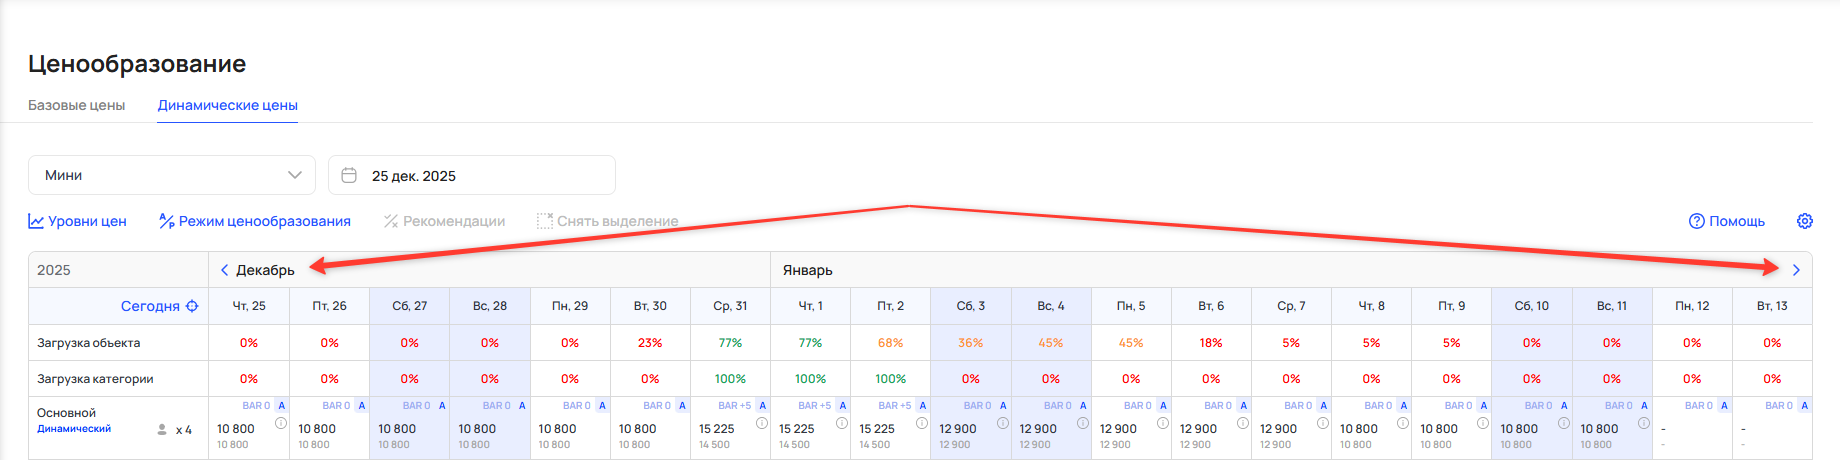Click the previous month arrow beside Декабрь
Viewport: 1840px width, 460px height.
224,270
